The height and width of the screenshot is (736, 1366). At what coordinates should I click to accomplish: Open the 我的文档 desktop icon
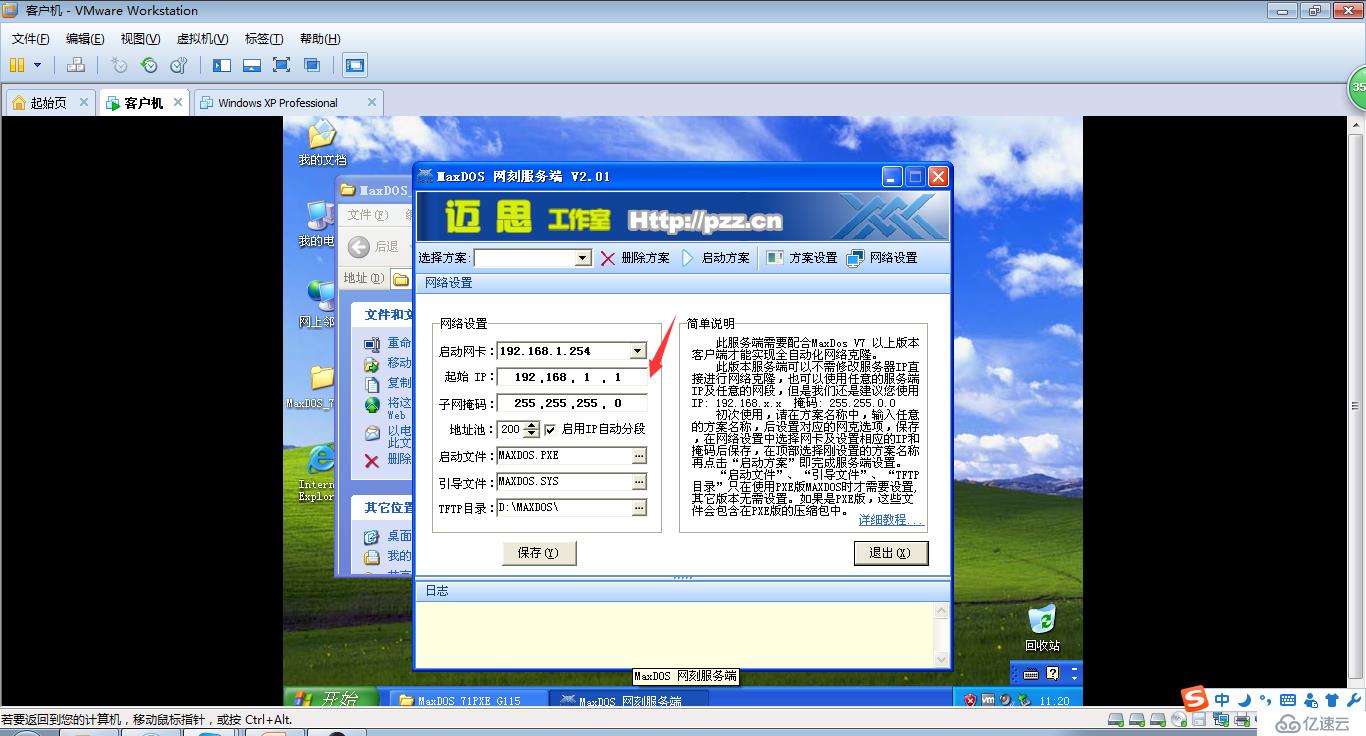(322, 143)
